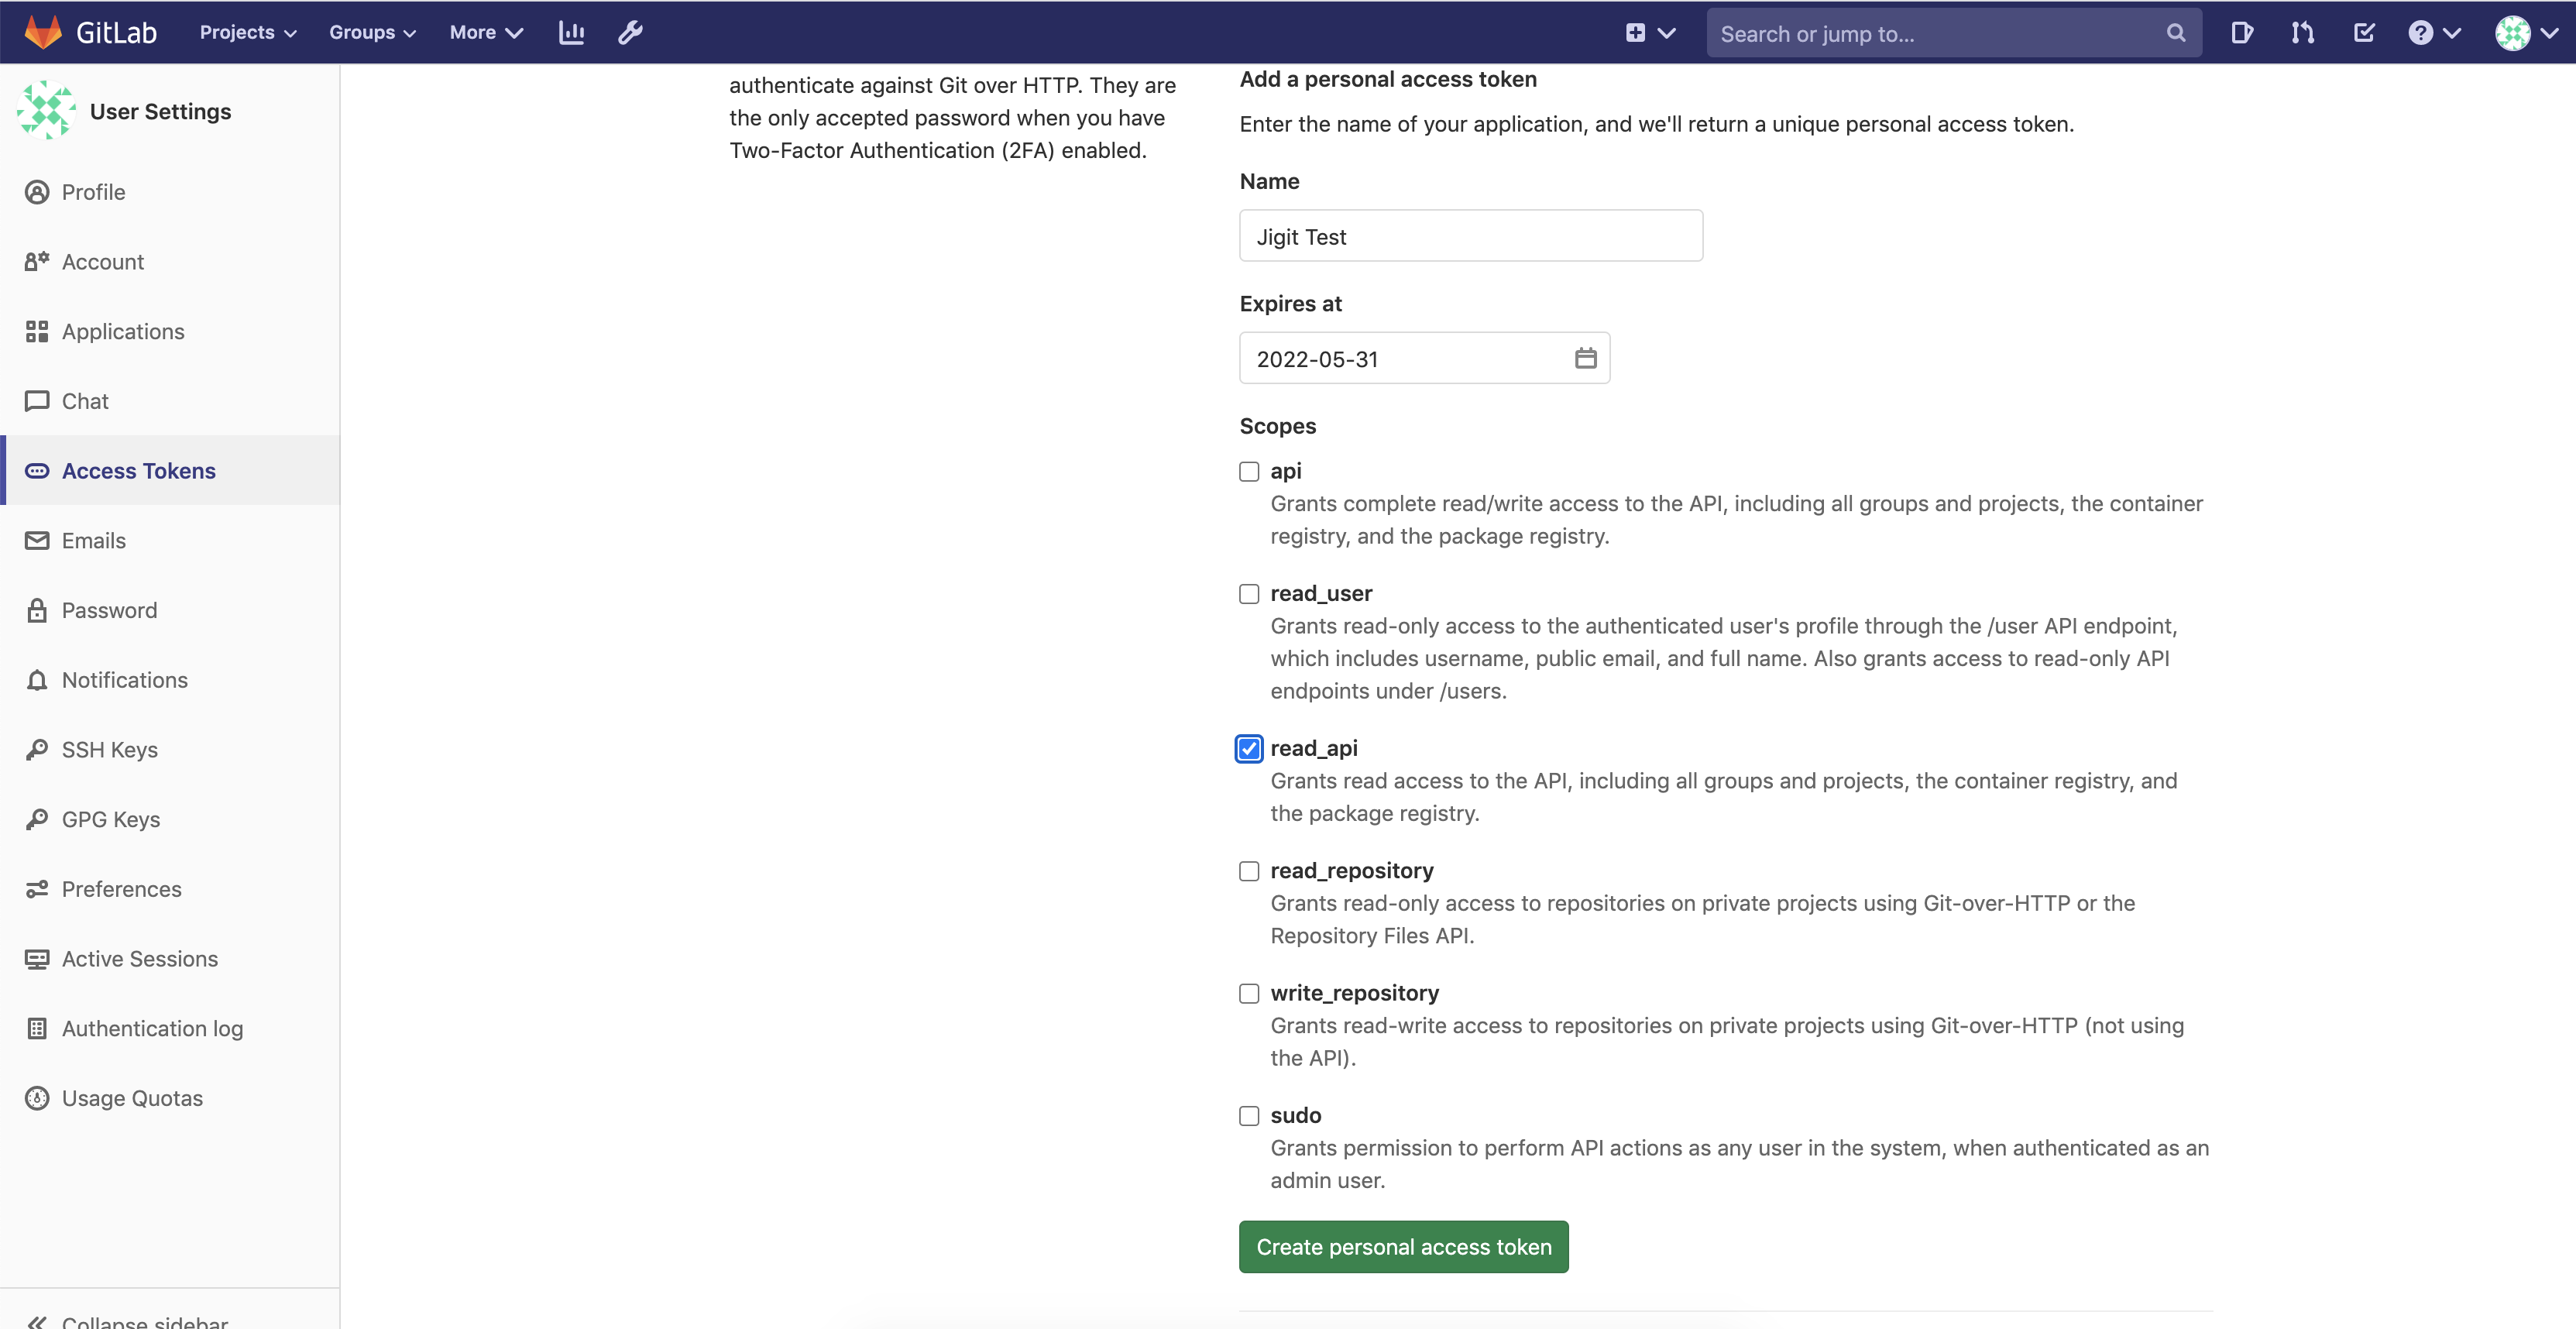This screenshot has height=1329, width=2576.
Task: Open SSH Keys in the sidebar
Action: tap(110, 750)
